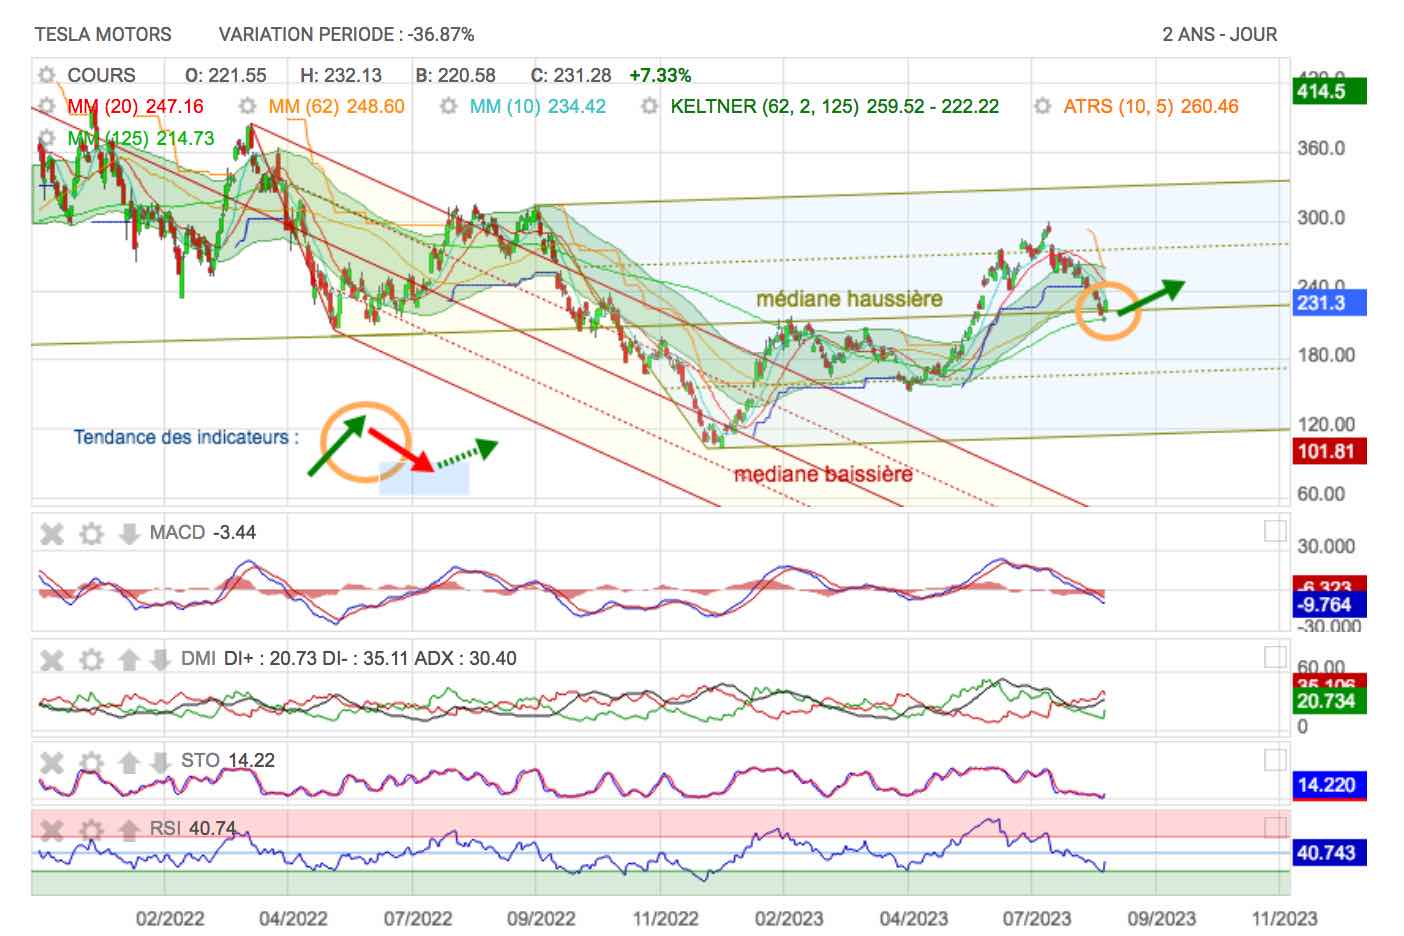Move STO panel up
The width and height of the screenshot is (1404, 936).
[x=129, y=762]
